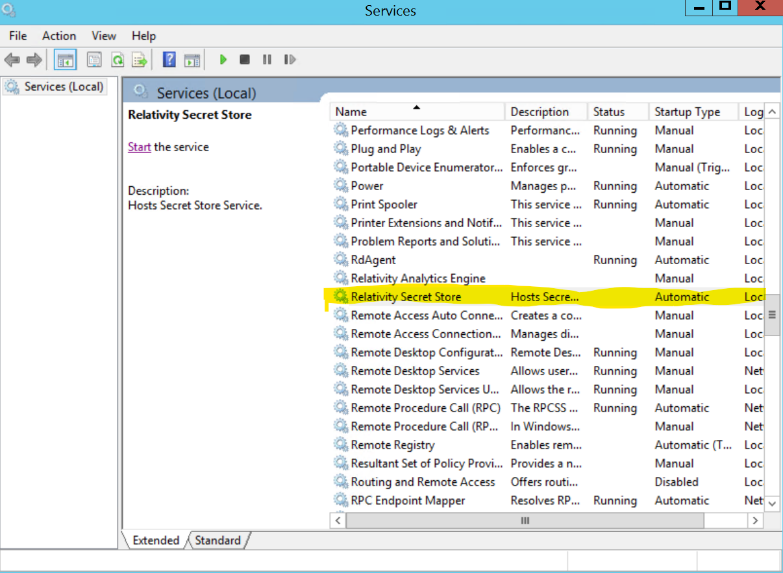
Task: Click gear icon of Remote Desktop Services
Action: [x=341, y=371]
